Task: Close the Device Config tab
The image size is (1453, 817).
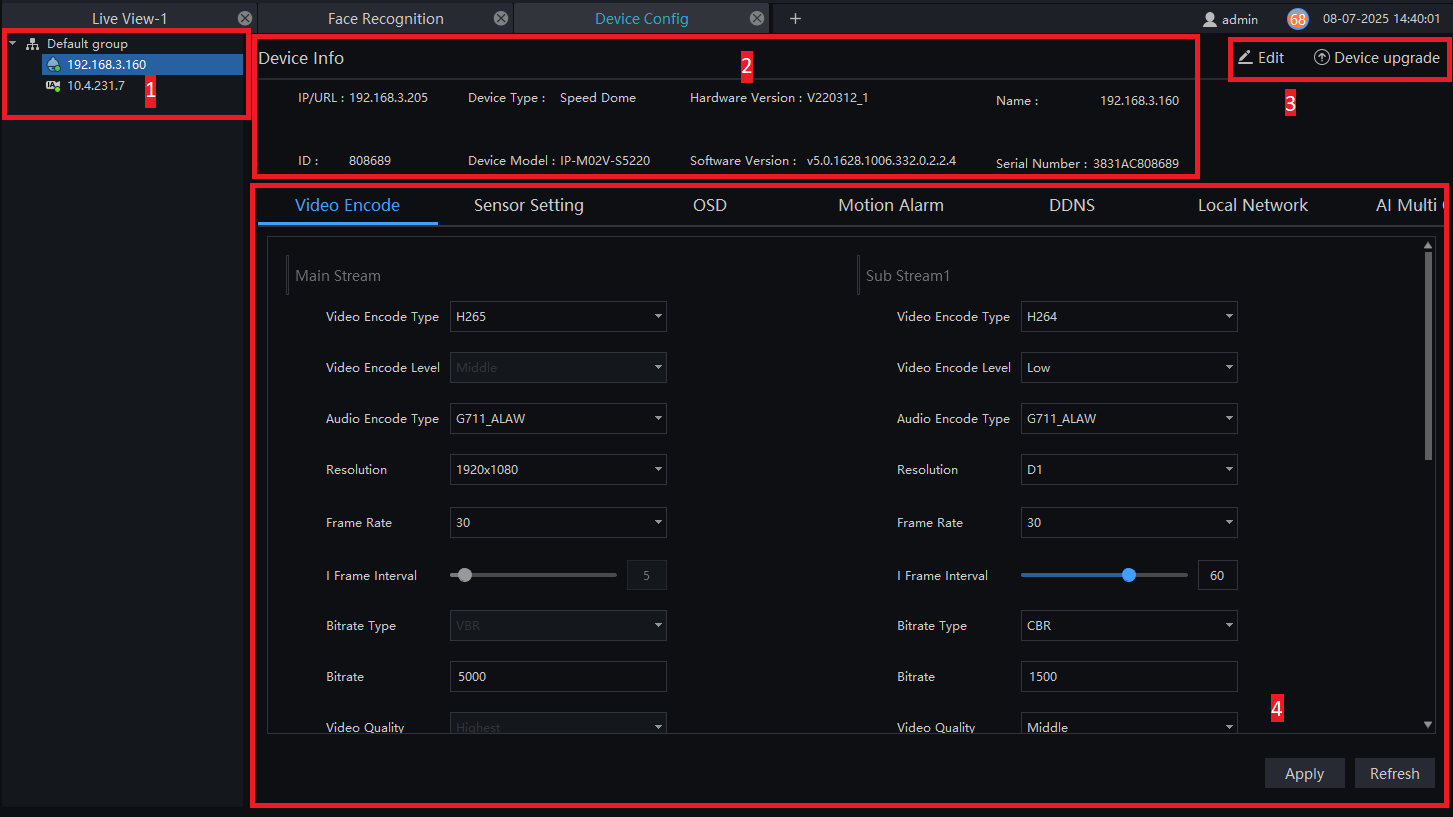Action: tap(757, 19)
